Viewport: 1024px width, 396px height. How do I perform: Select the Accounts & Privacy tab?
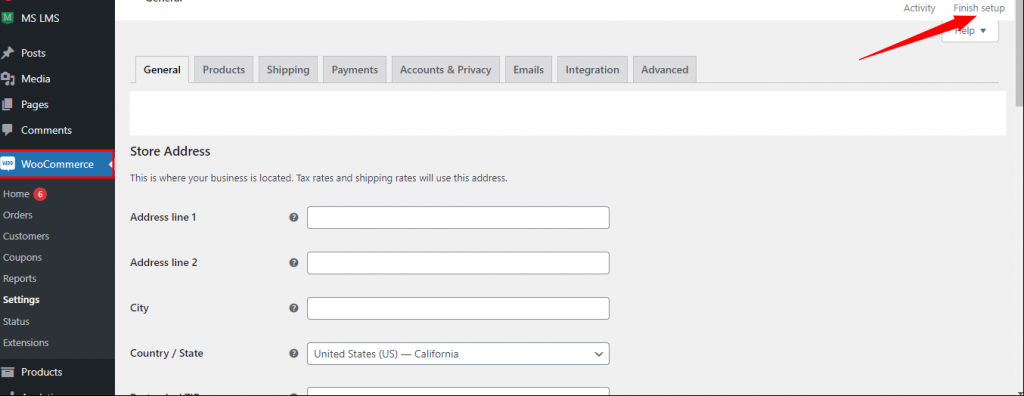(x=445, y=69)
